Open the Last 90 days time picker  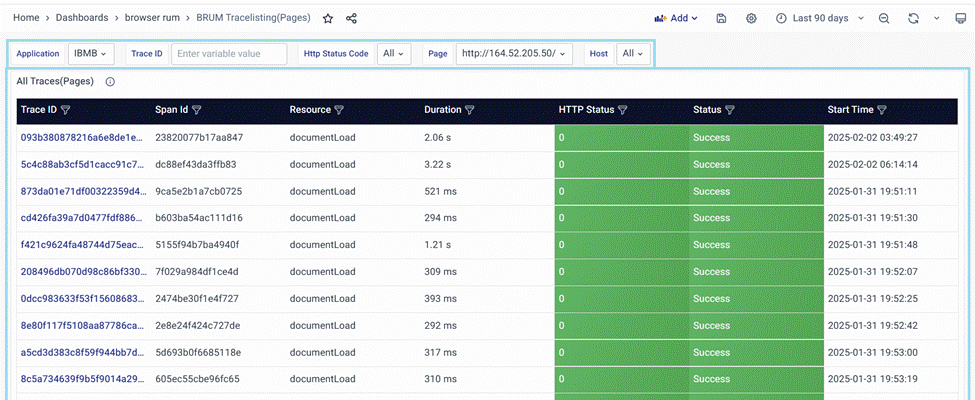coord(818,18)
